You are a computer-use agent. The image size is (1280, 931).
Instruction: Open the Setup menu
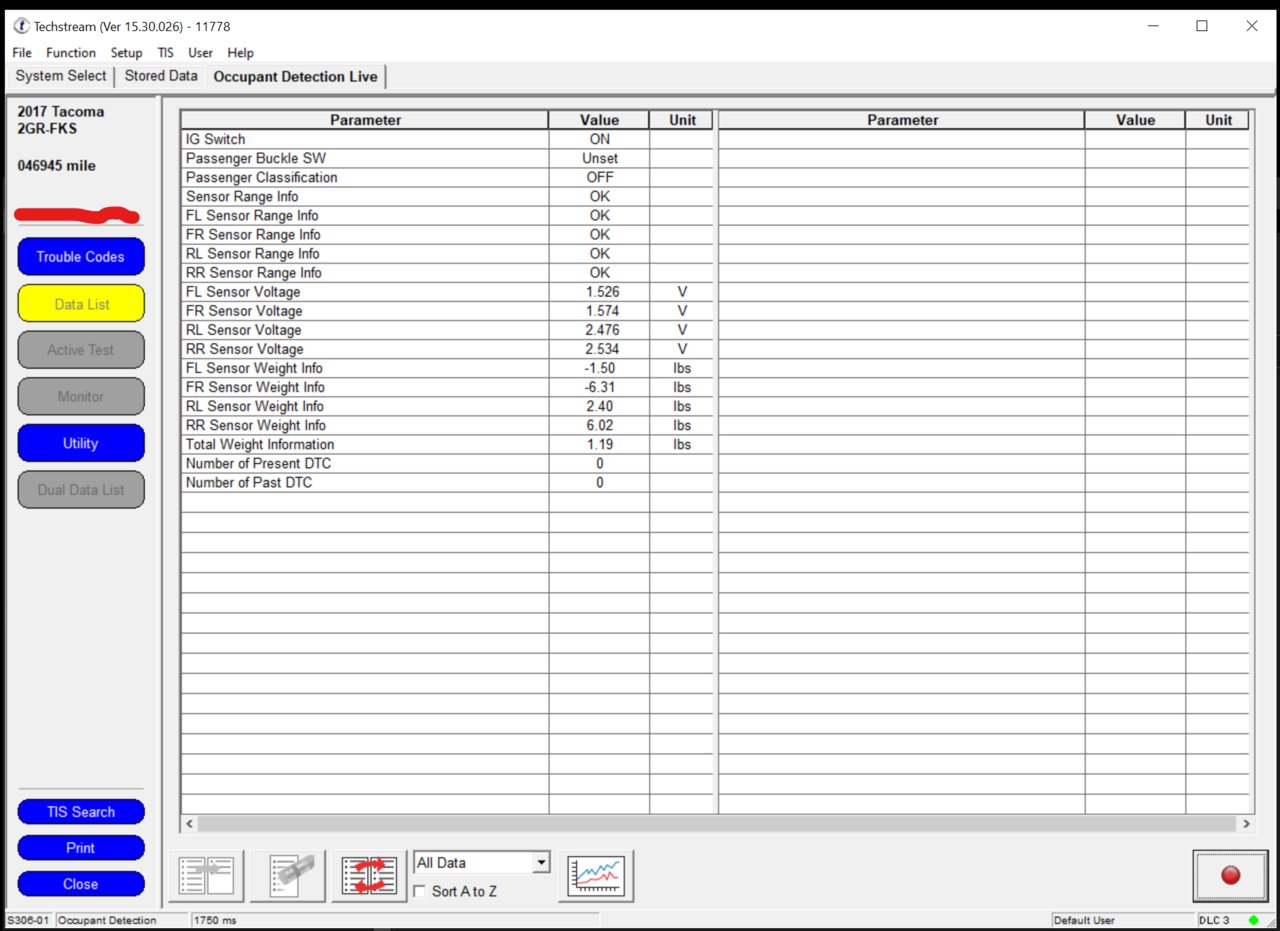click(x=126, y=53)
